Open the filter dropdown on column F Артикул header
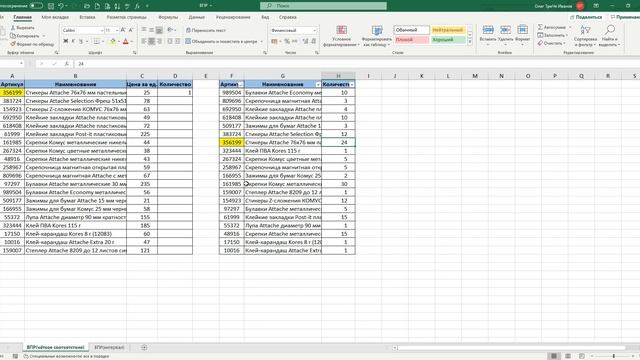 click(241, 84)
